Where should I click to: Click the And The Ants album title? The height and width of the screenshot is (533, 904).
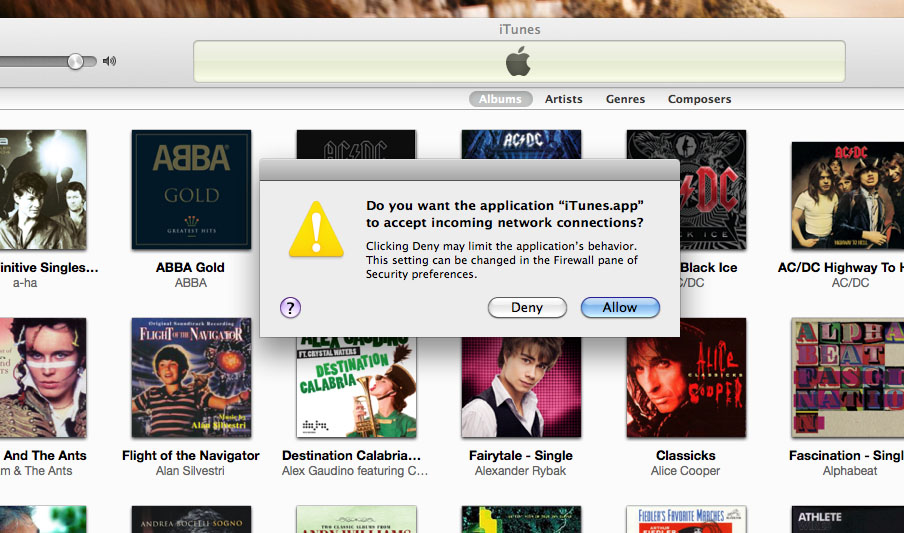pos(44,456)
